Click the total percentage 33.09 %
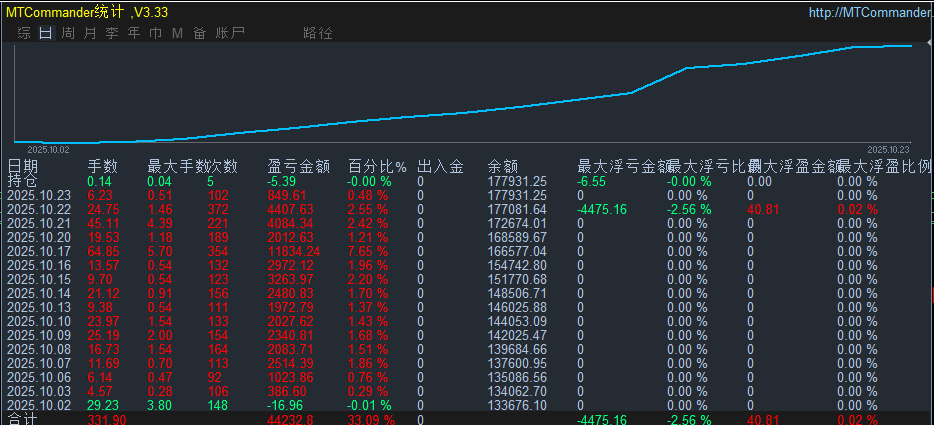 tap(371, 420)
